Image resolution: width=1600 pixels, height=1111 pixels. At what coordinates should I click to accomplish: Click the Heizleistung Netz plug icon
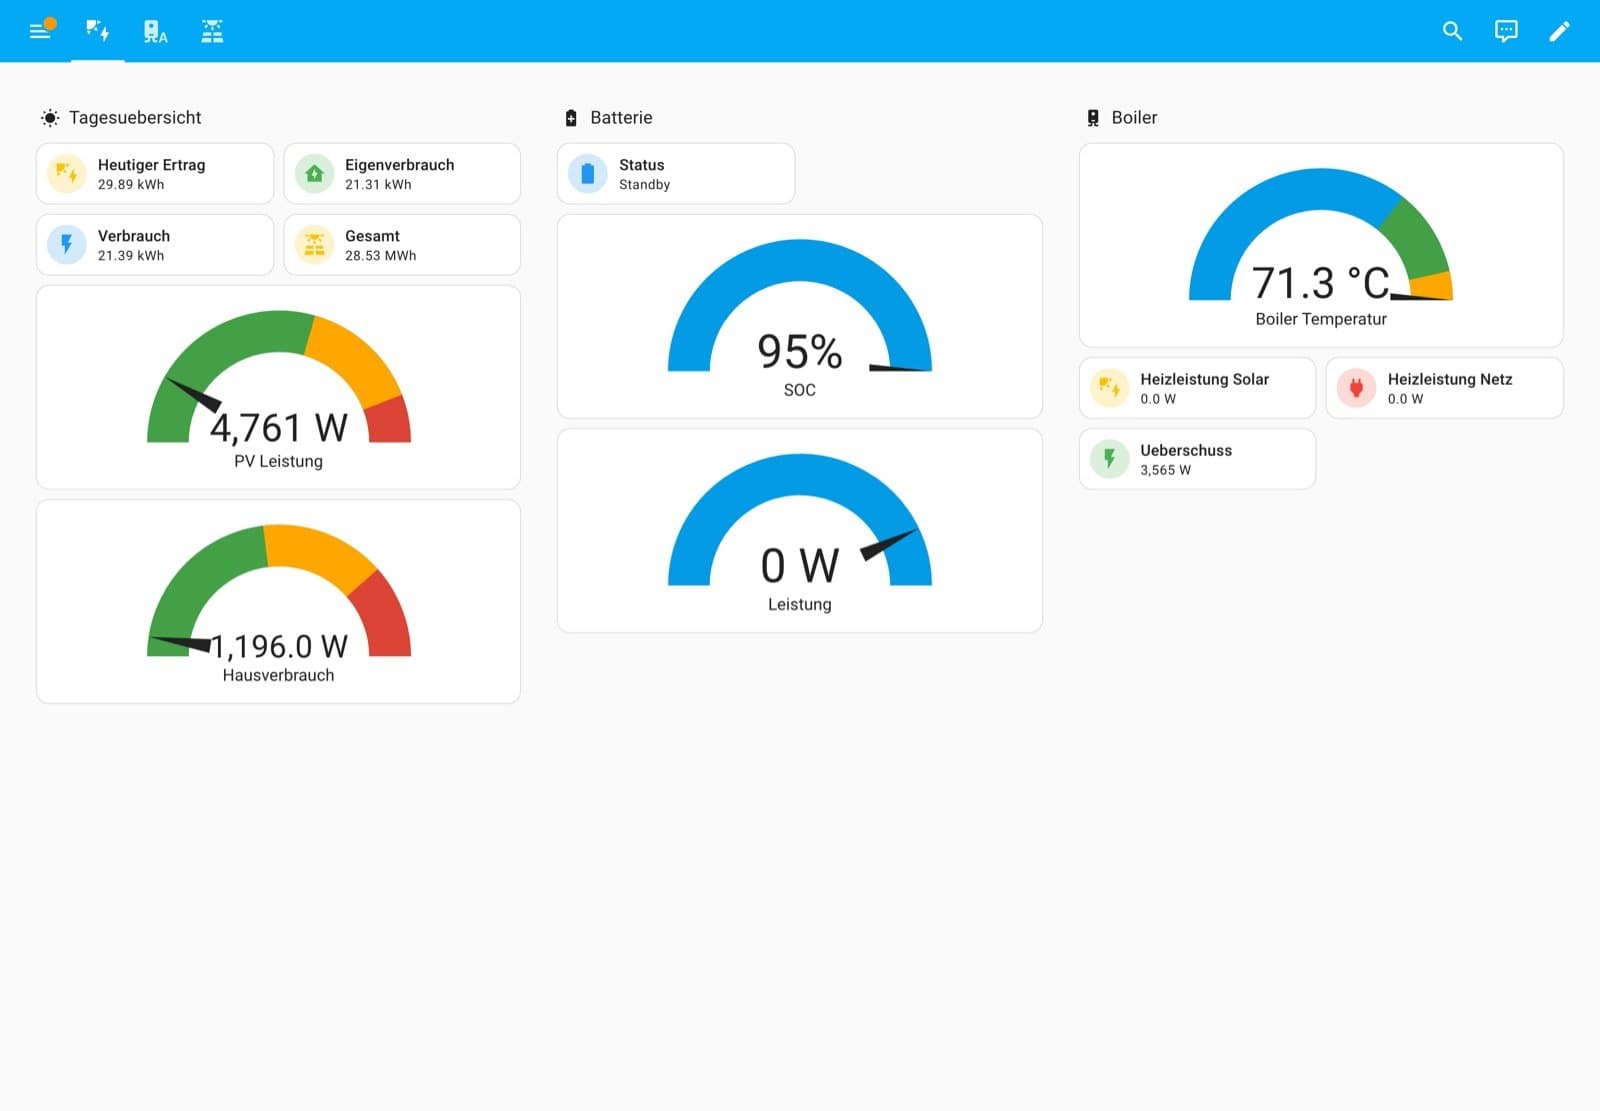(x=1356, y=388)
